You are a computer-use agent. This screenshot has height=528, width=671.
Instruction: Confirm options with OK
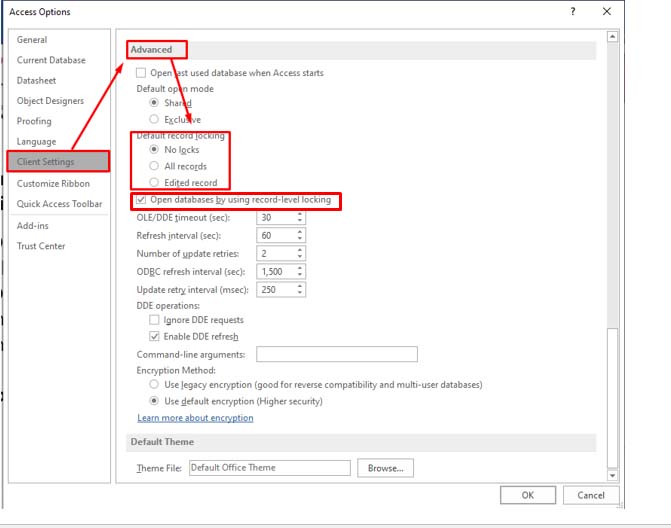(528, 495)
